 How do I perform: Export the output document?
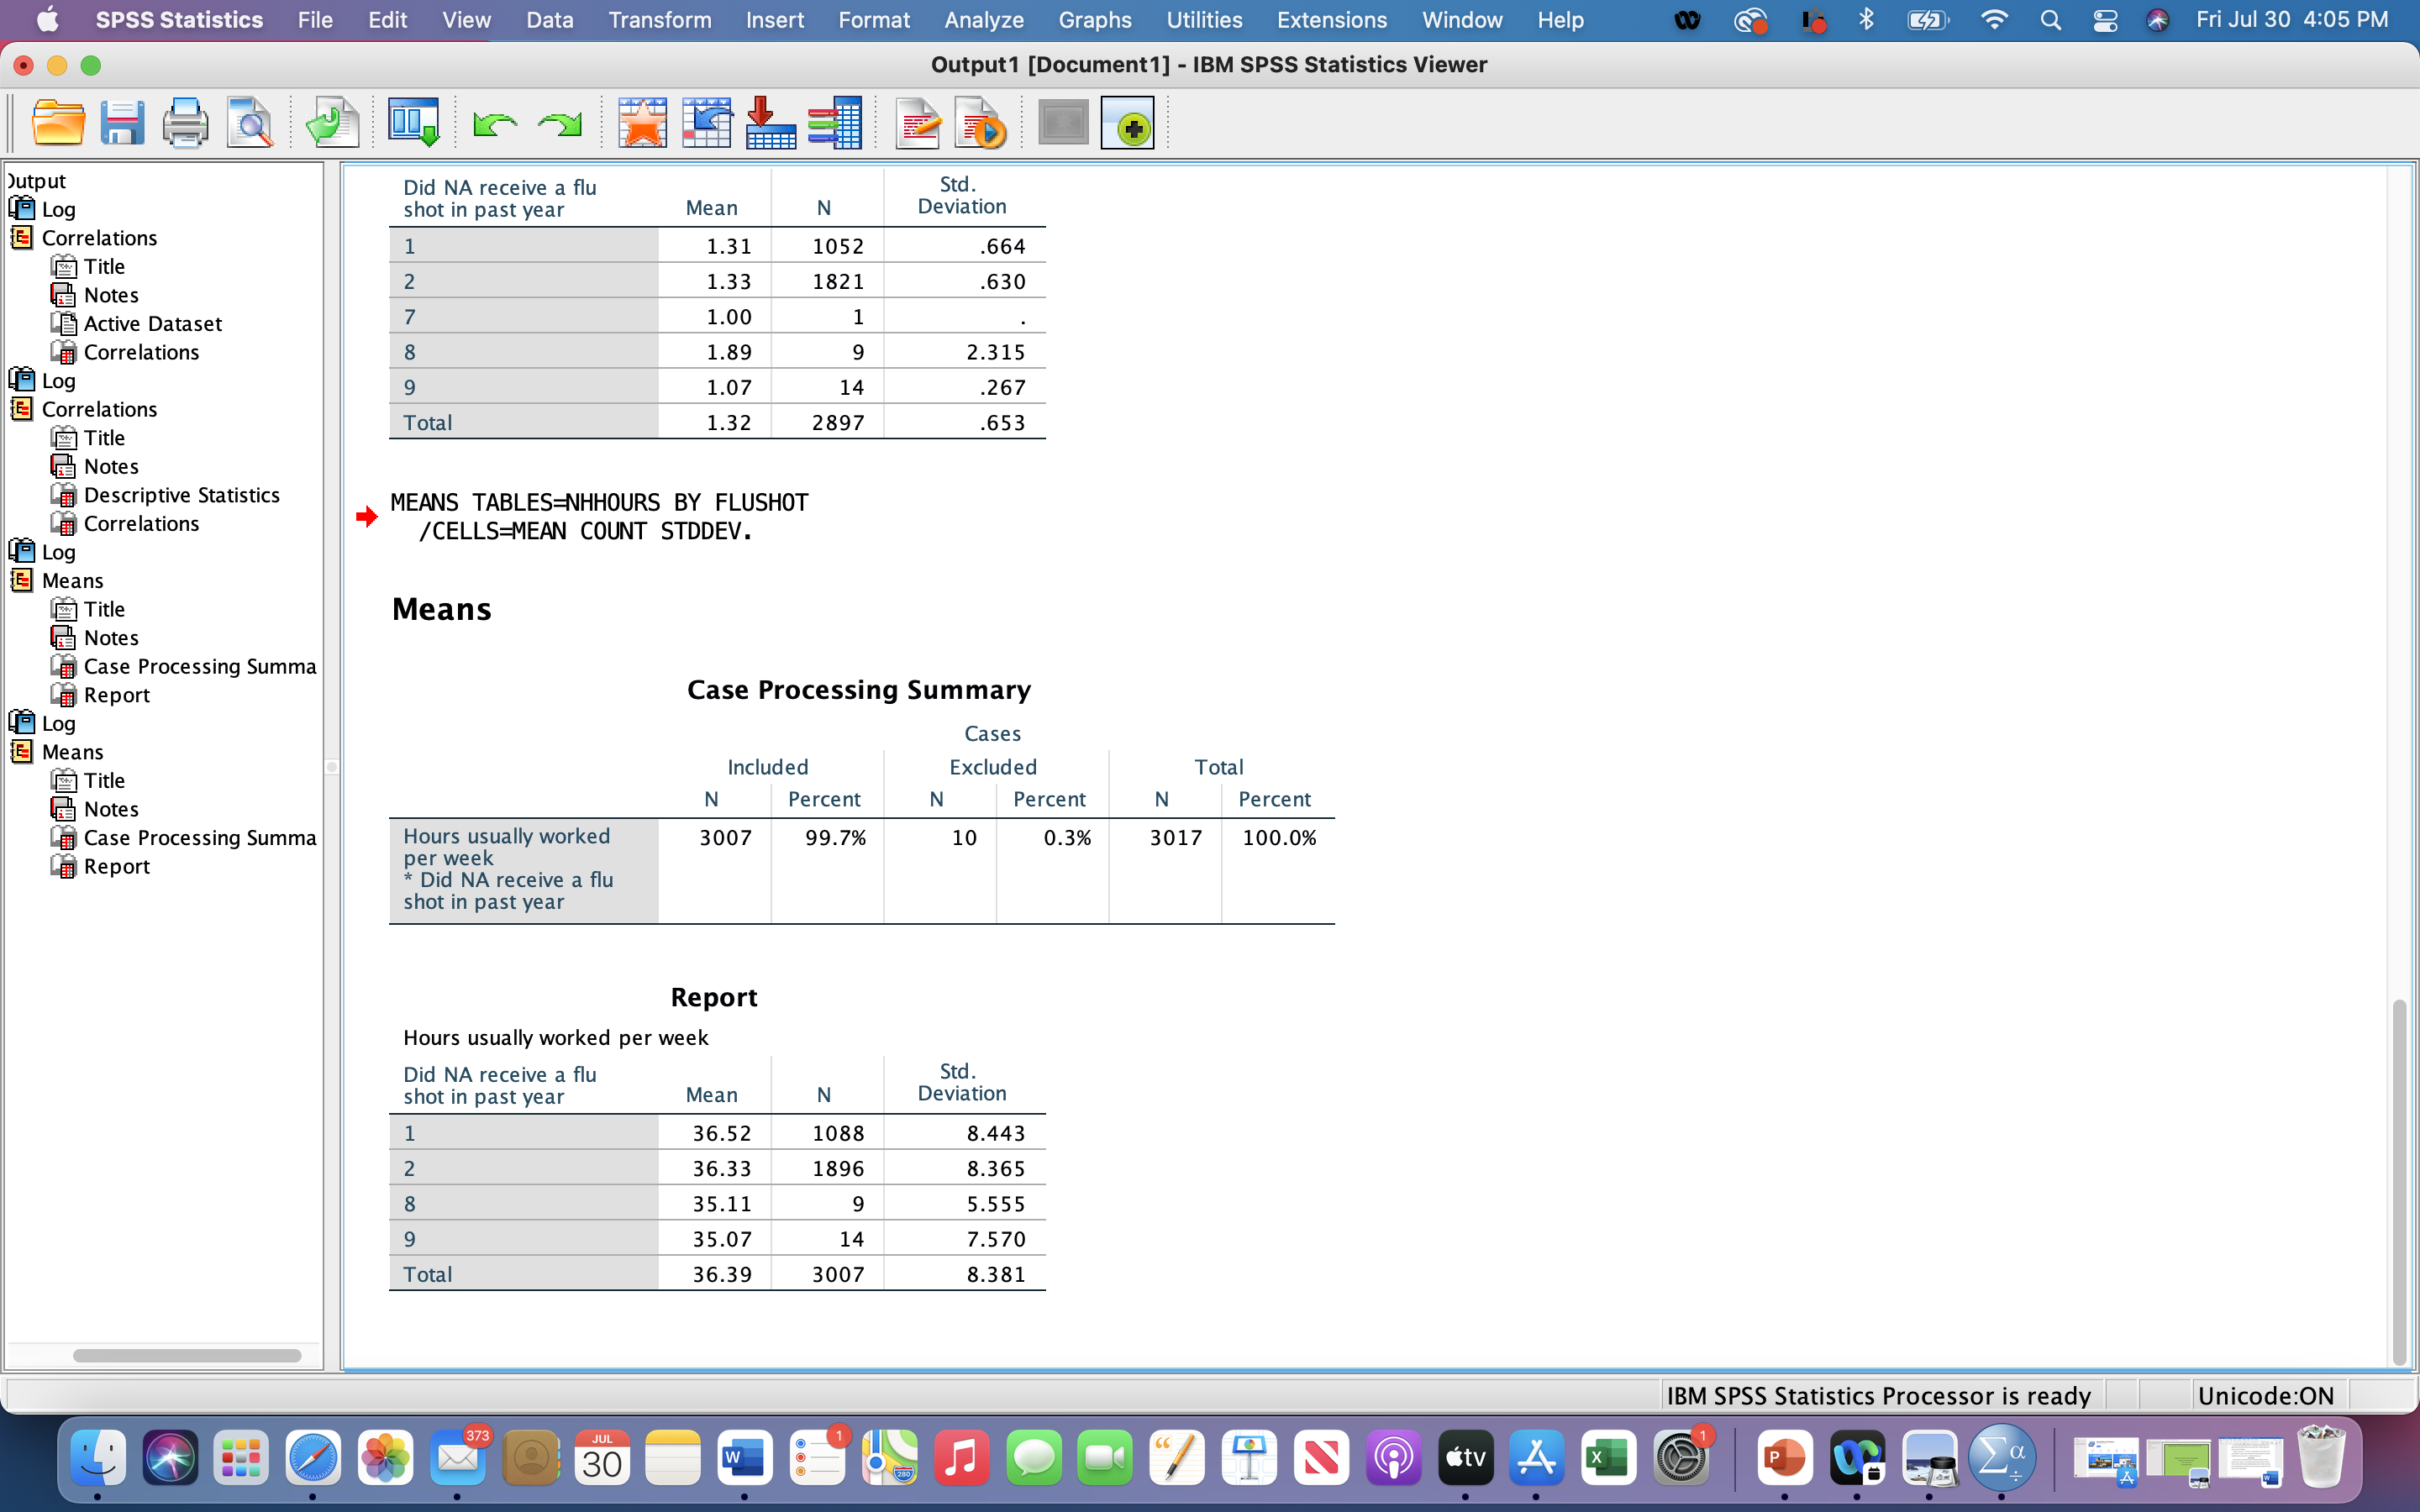[x=331, y=122]
